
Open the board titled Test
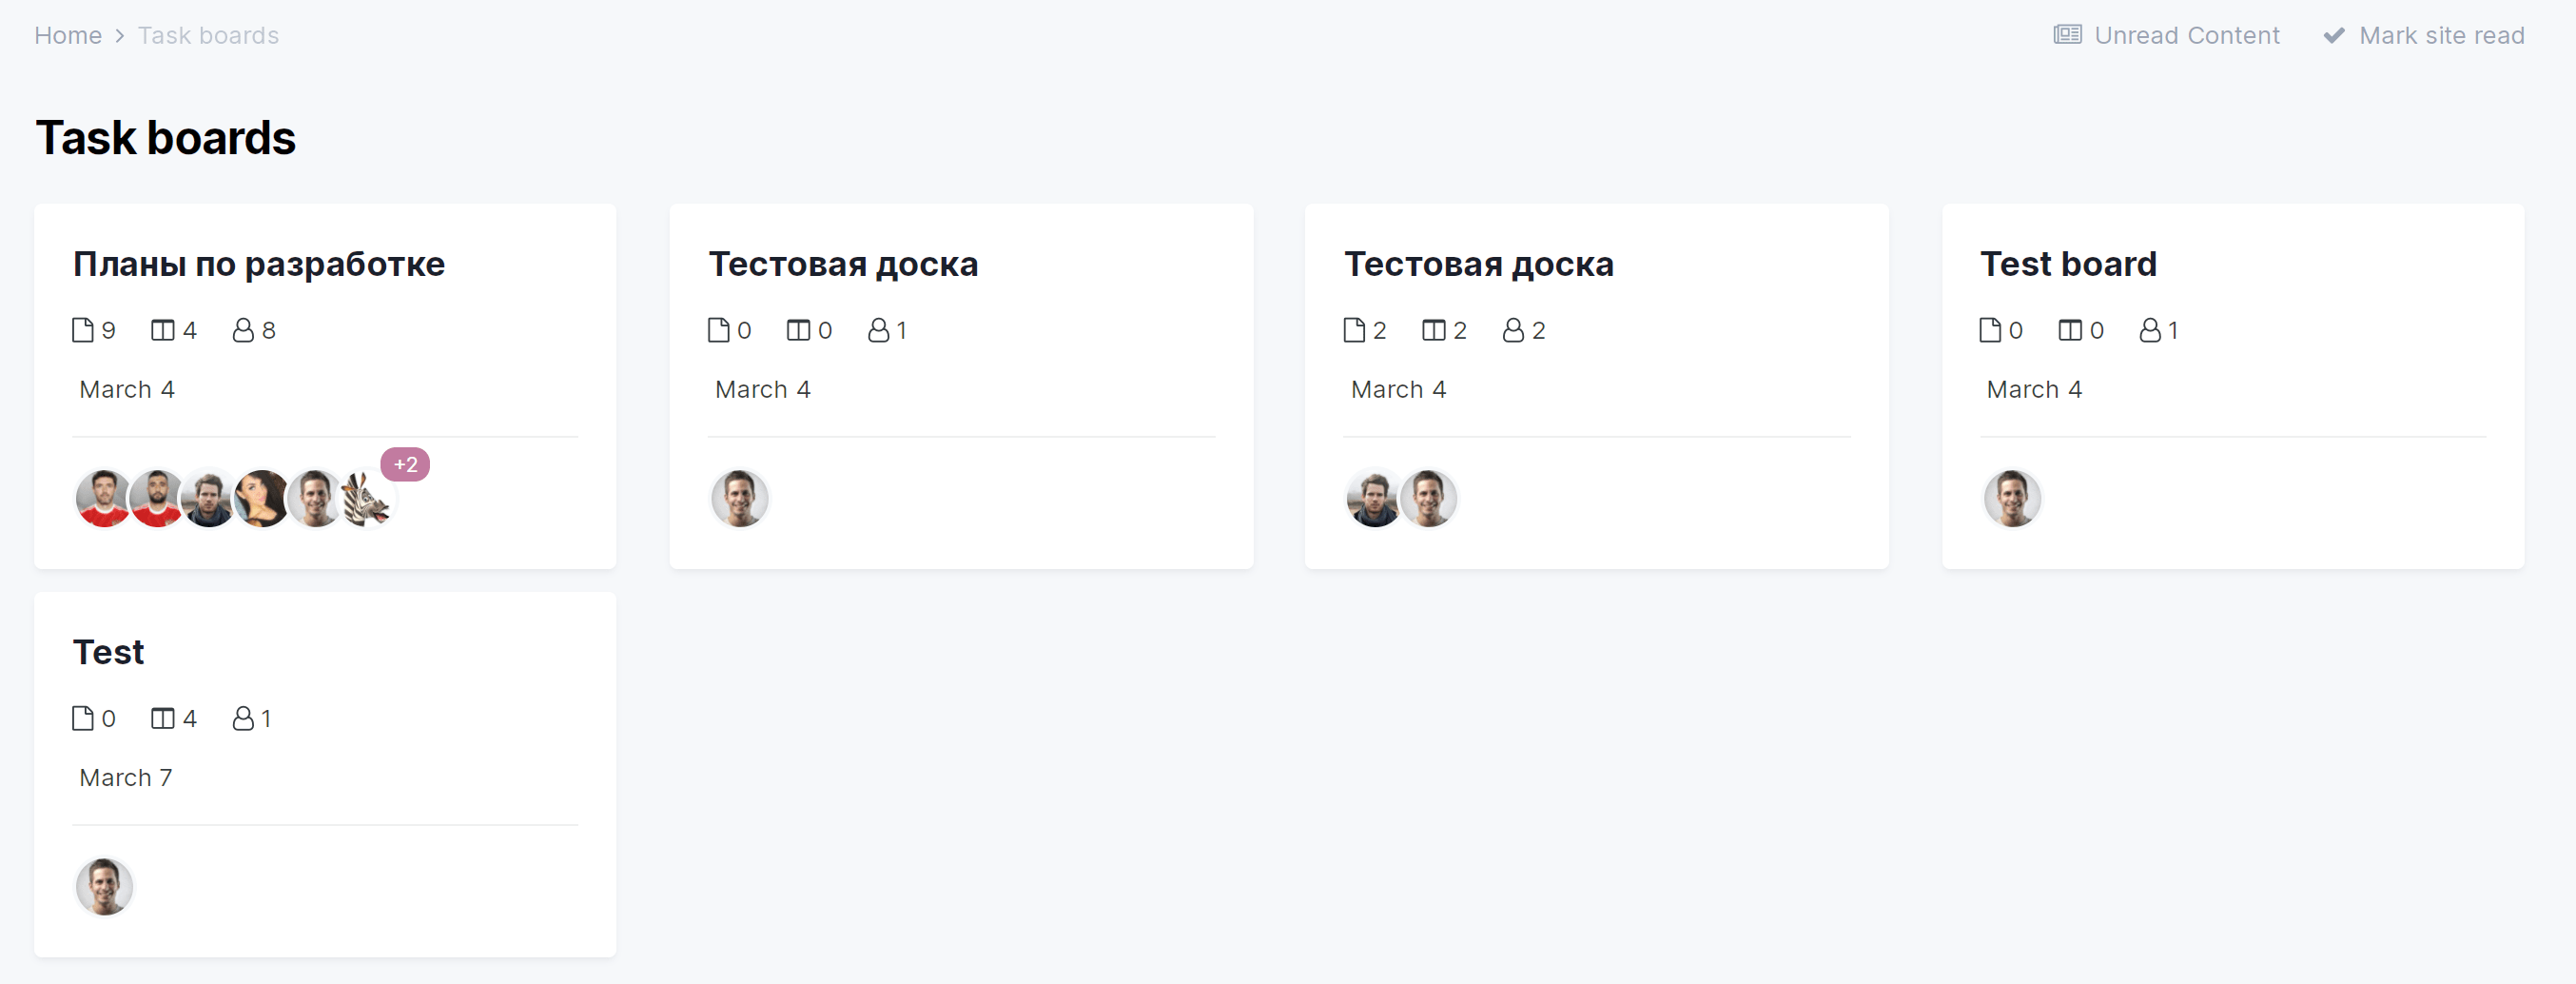[x=109, y=652]
